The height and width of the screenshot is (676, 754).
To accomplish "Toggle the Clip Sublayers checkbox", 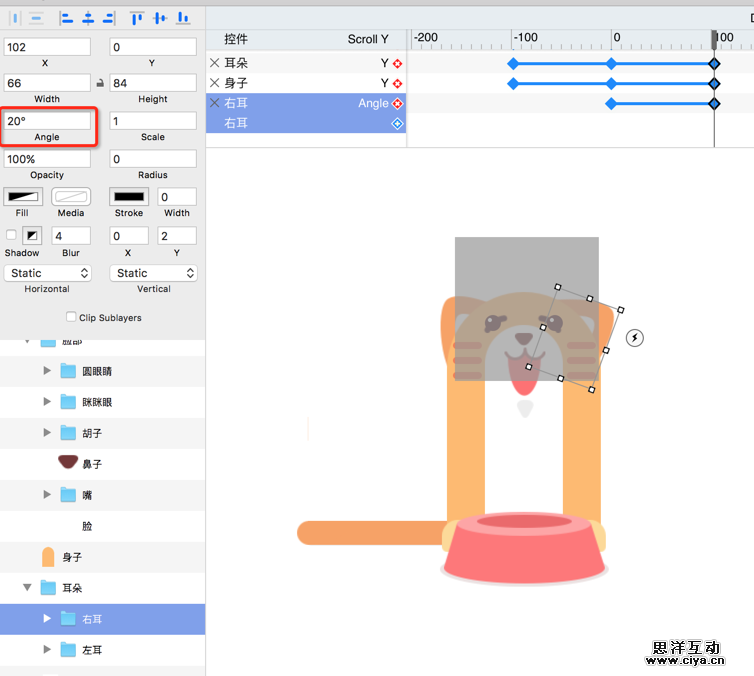I will [x=71, y=317].
